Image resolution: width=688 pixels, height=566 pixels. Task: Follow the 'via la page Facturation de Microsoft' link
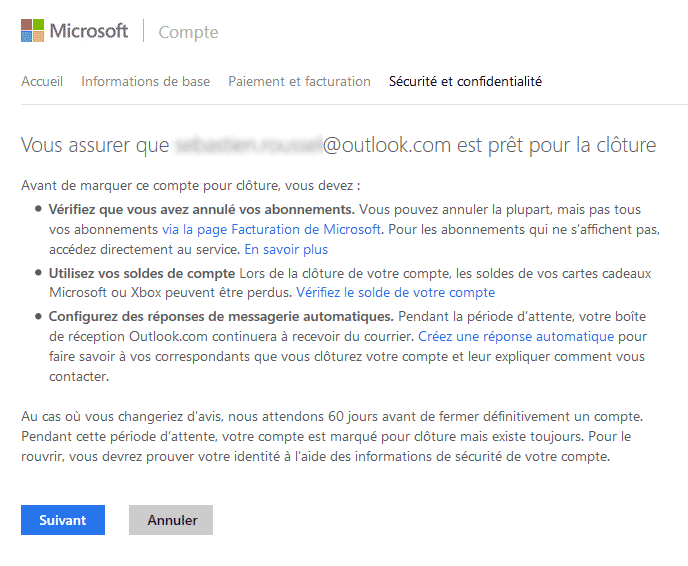click(x=271, y=229)
